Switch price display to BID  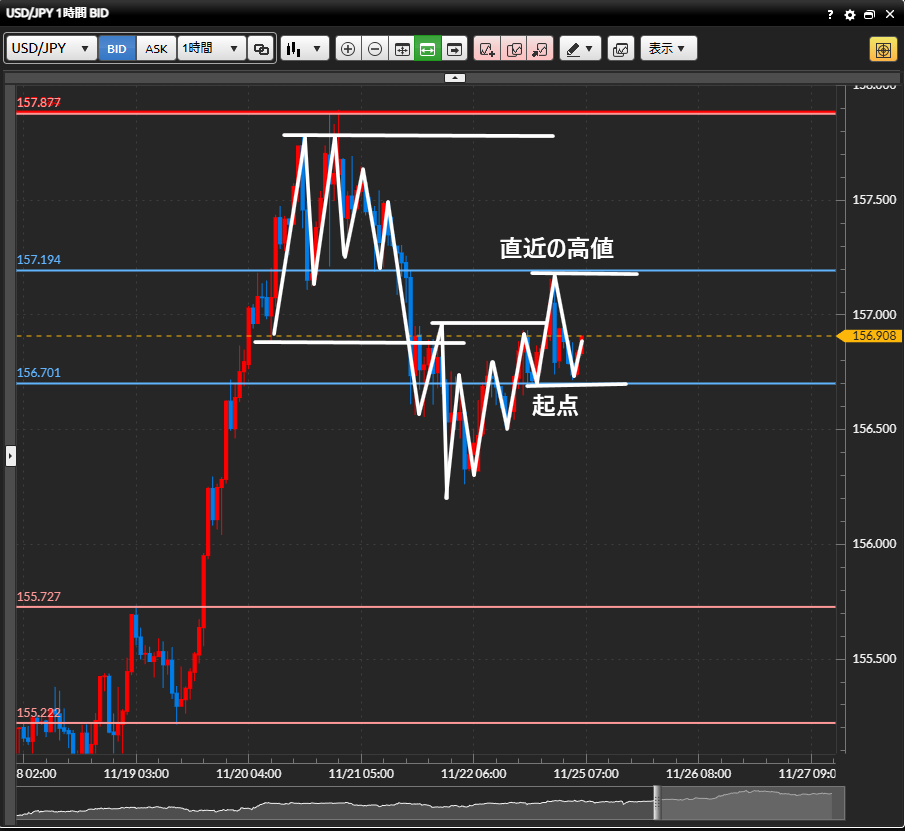click(x=117, y=48)
